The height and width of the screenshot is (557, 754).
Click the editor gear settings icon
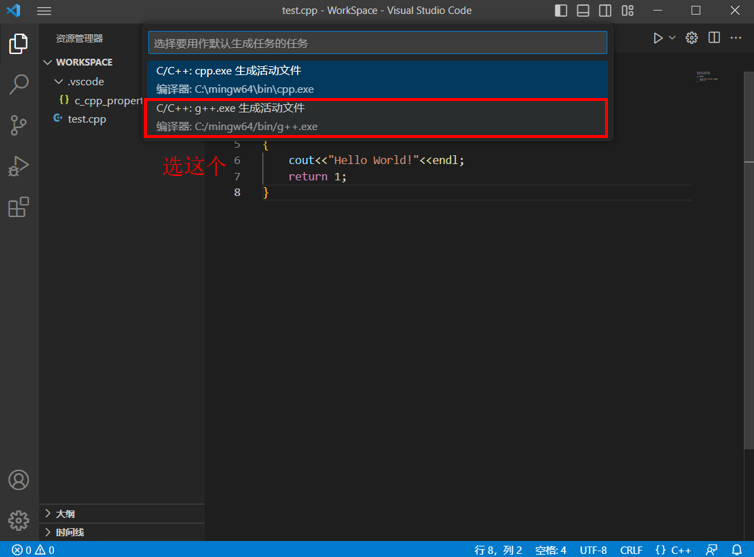[691, 38]
